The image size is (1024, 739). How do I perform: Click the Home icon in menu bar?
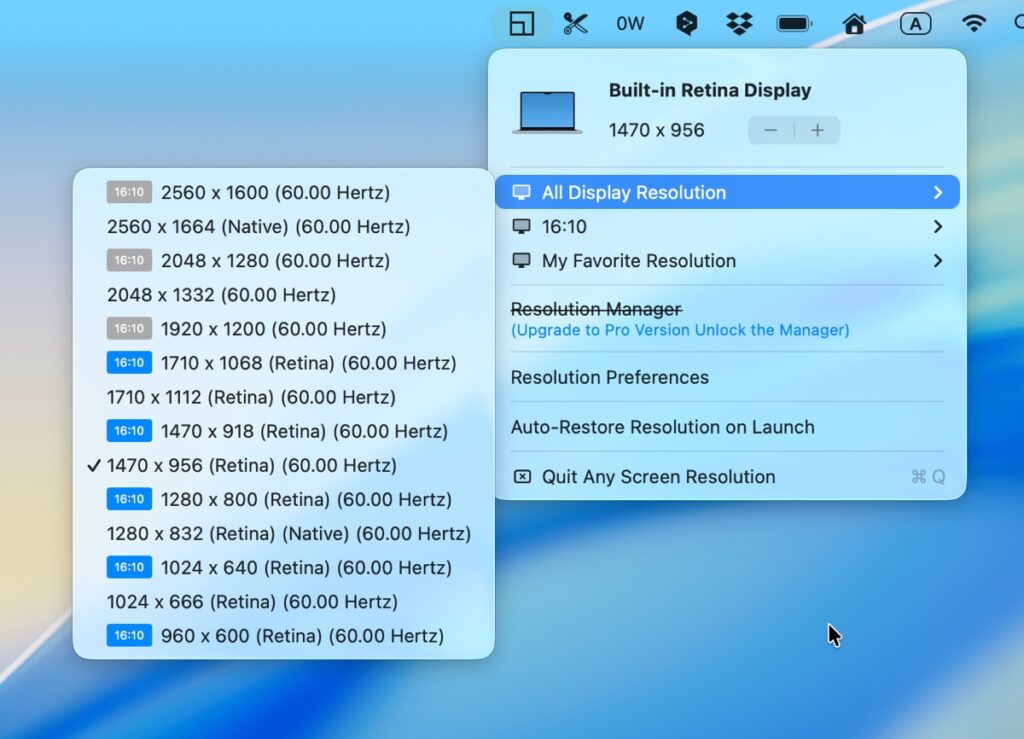pos(854,23)
